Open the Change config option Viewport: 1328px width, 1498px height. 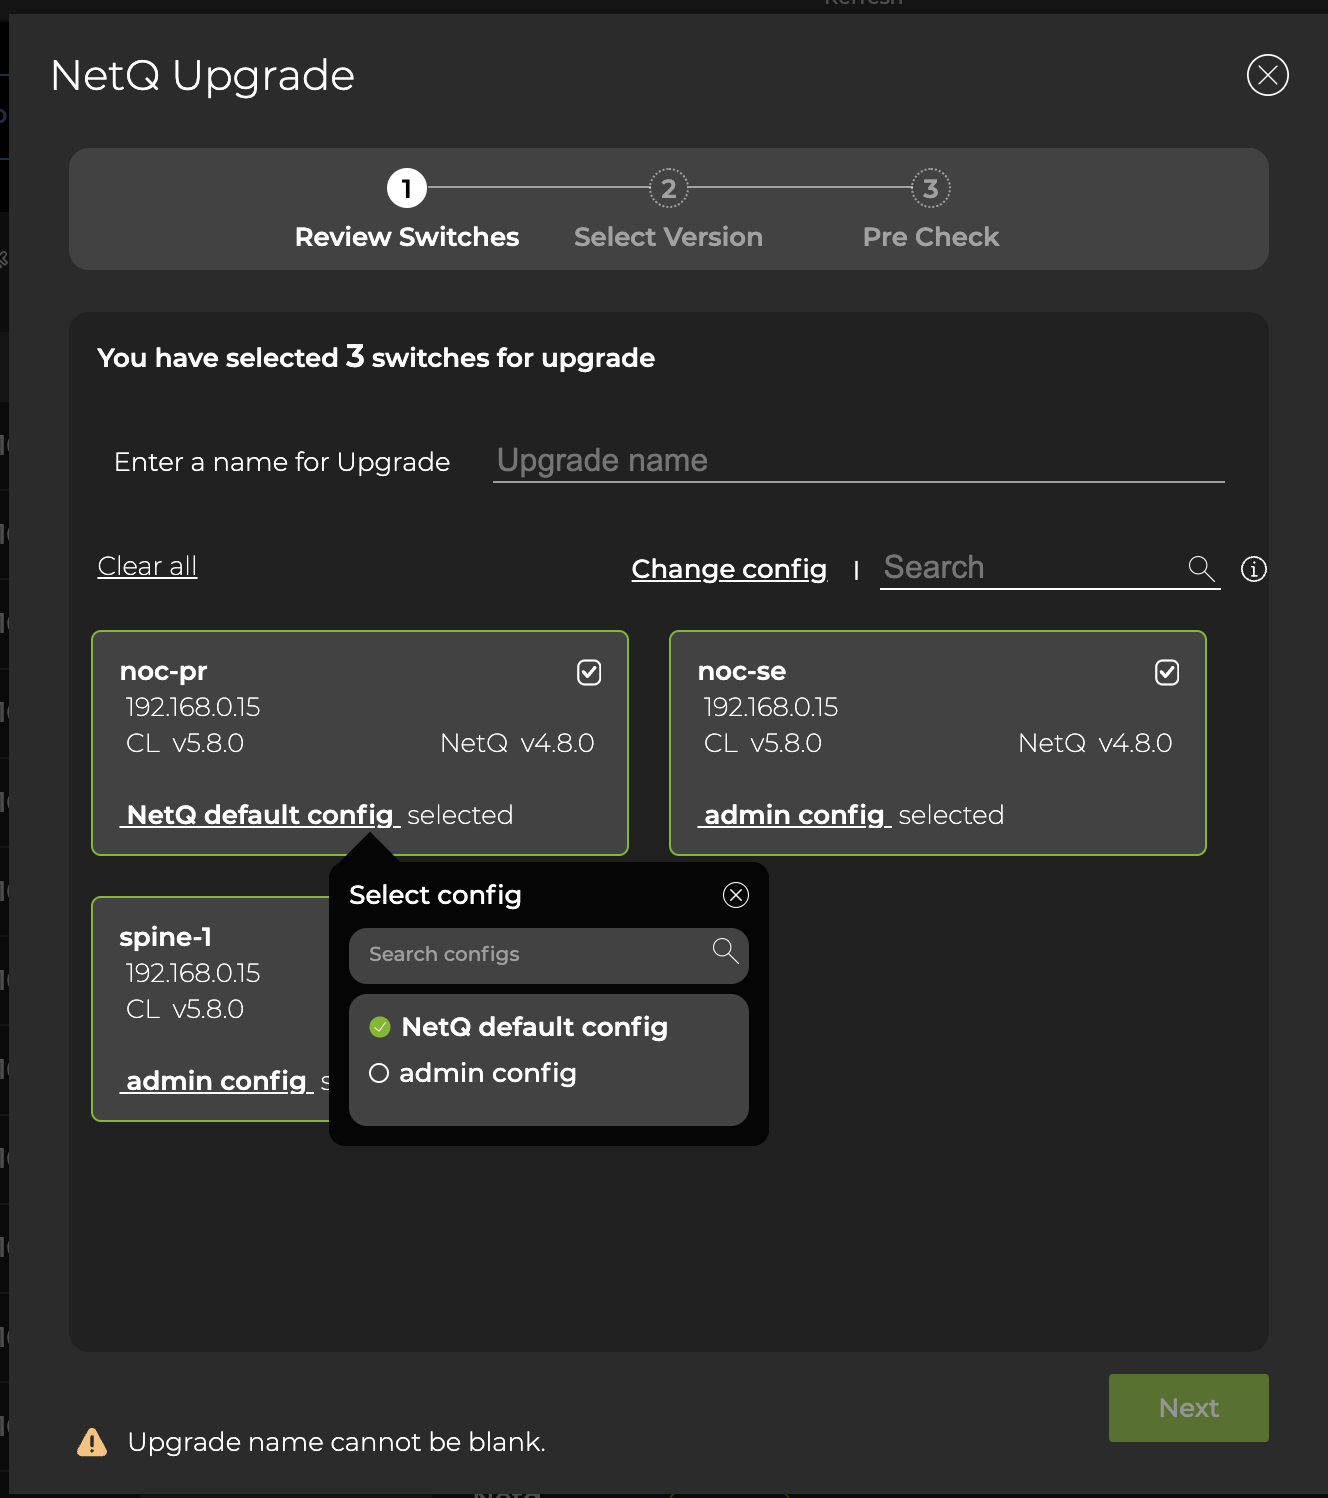[729, 568]
